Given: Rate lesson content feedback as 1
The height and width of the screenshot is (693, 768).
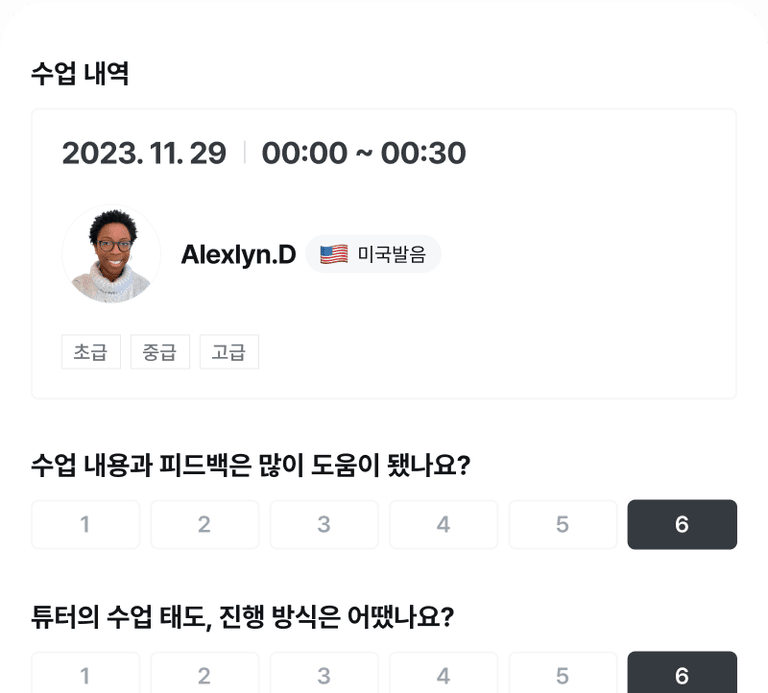Looking at the screenshot, I should coord(85,525).
